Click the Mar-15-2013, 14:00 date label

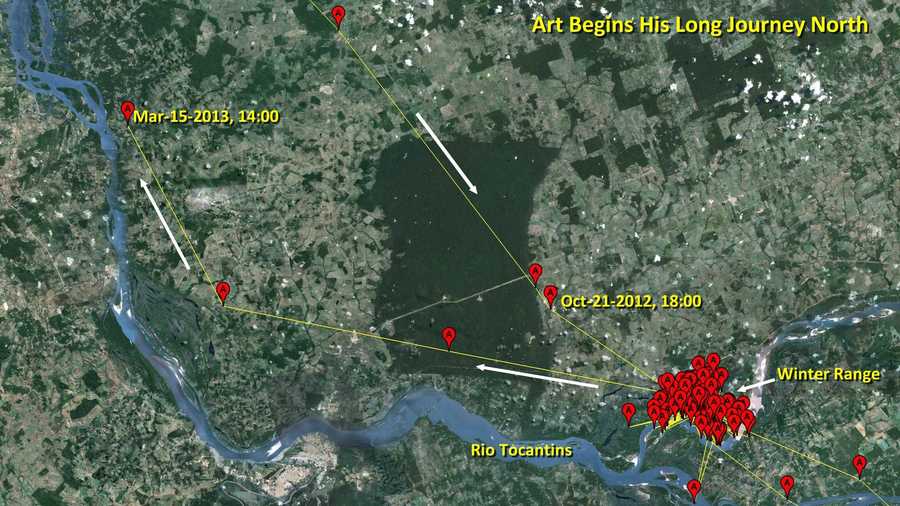tap(206, 116)
